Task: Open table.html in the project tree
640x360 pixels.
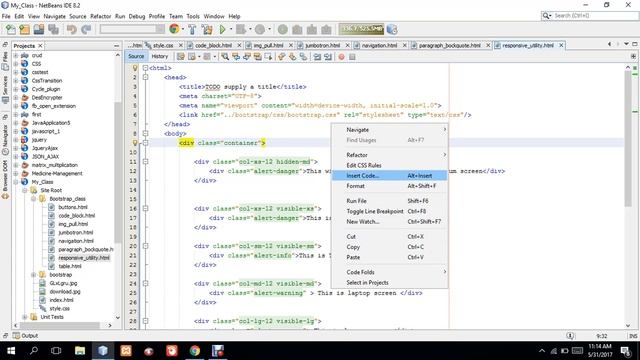Action: (x=70, y=266)
